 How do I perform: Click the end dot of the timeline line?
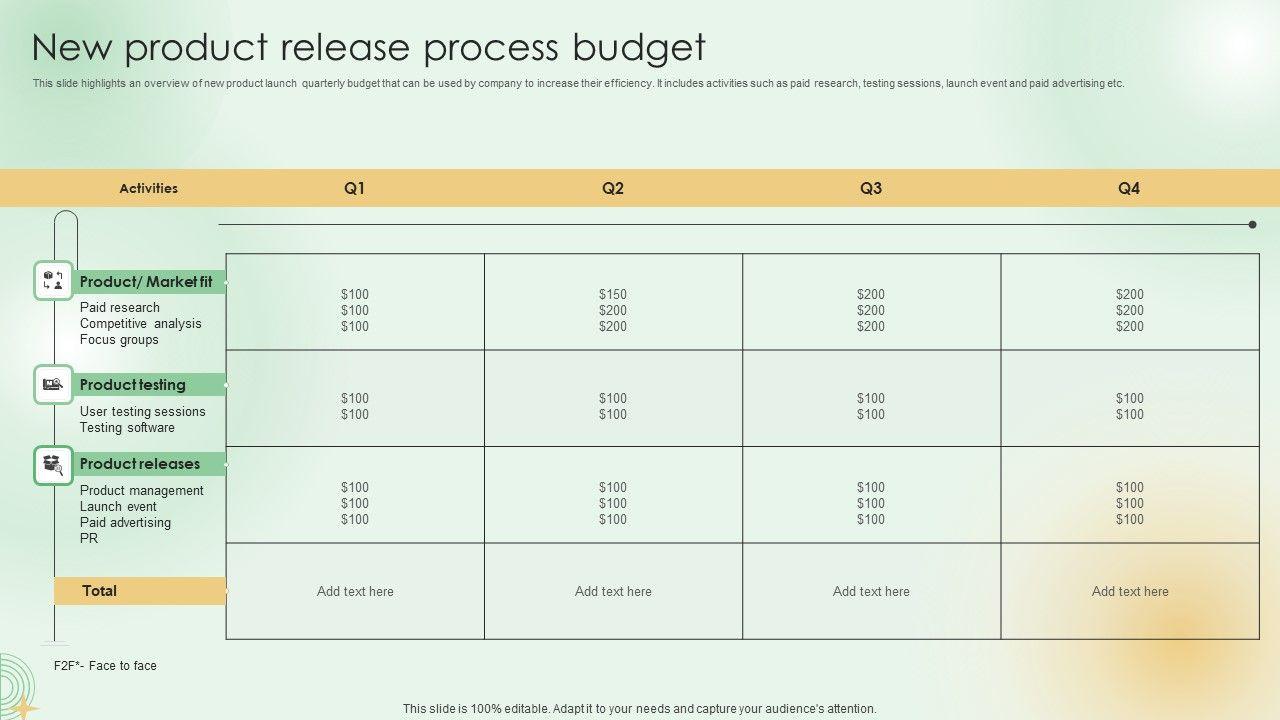(x=1252, y=225)
